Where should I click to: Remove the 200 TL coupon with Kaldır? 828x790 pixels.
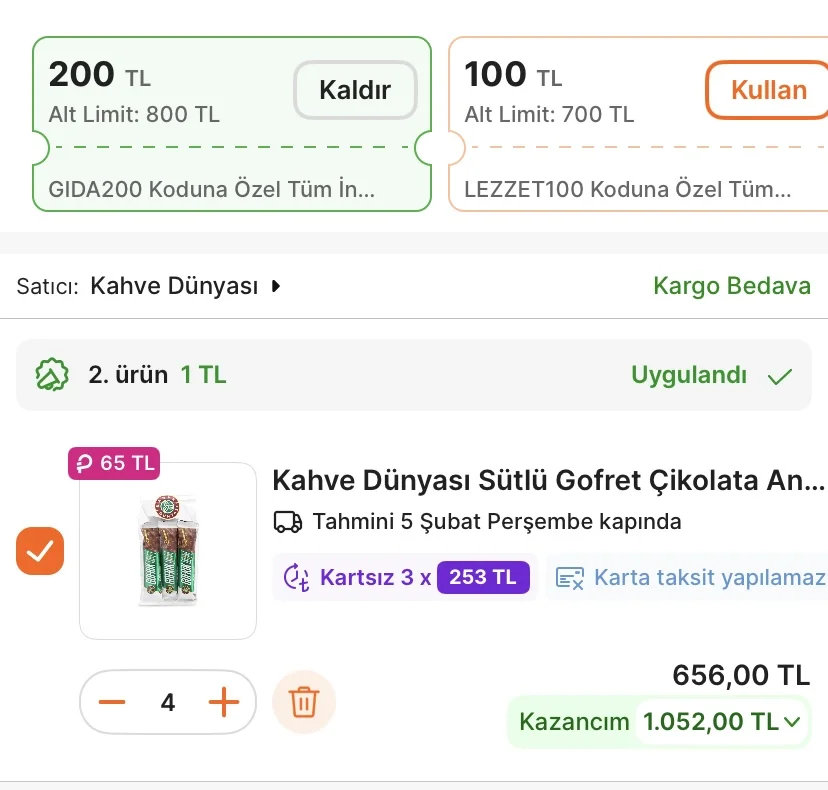tap(354, 90)
